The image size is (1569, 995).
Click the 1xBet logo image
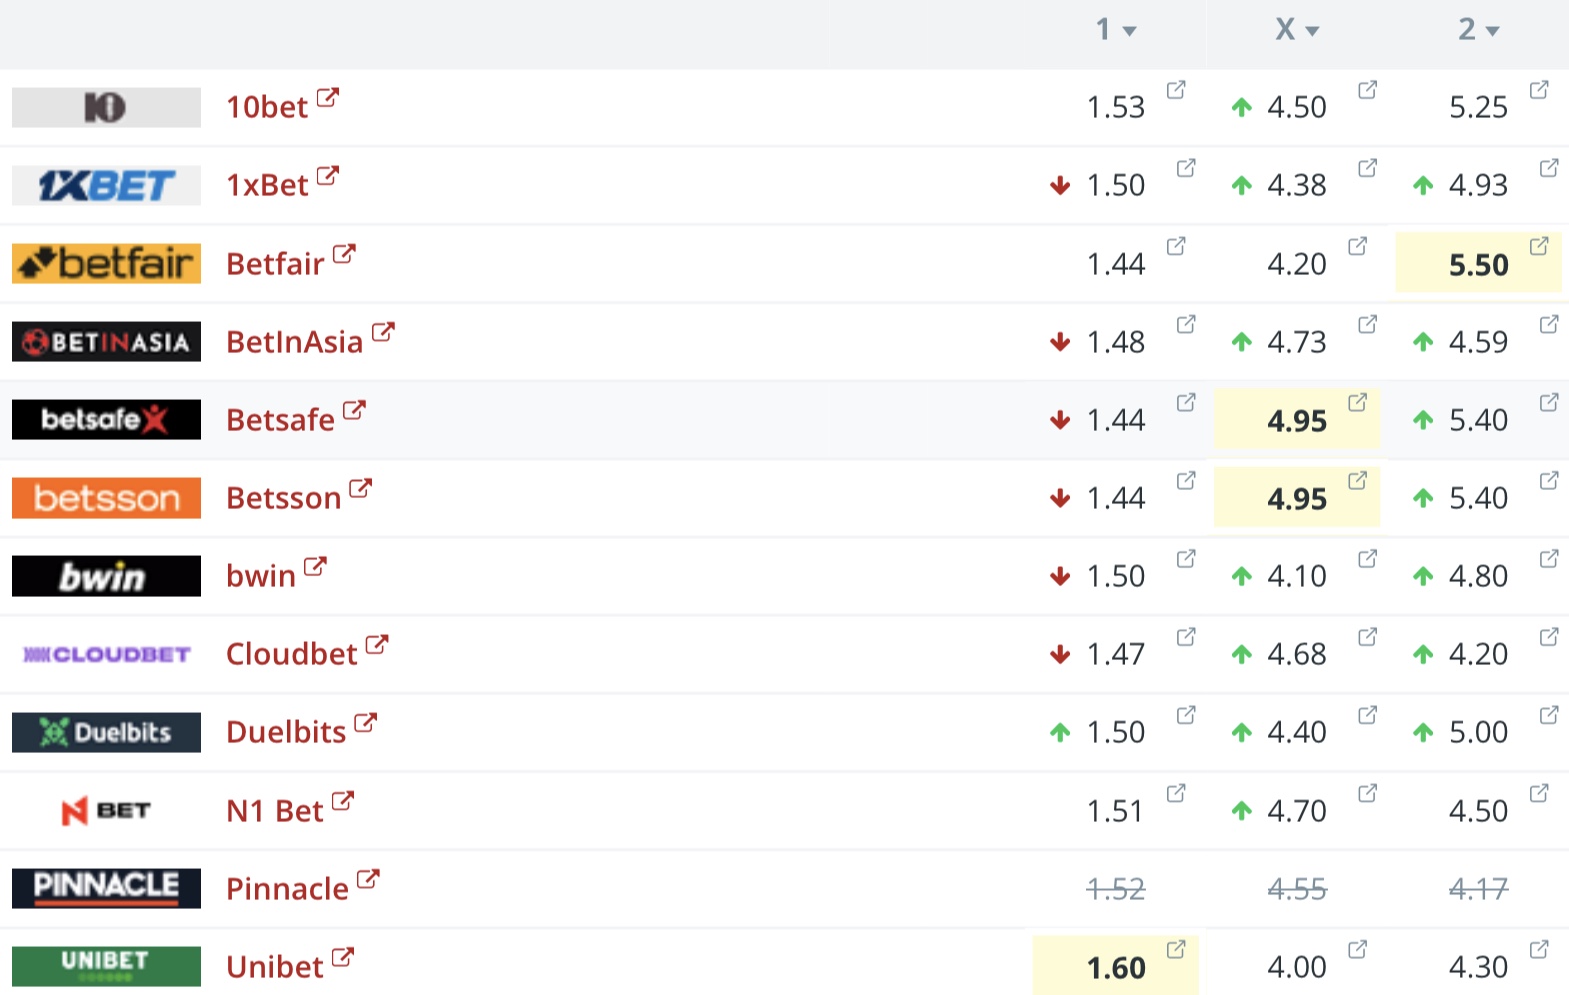(106, 185)
